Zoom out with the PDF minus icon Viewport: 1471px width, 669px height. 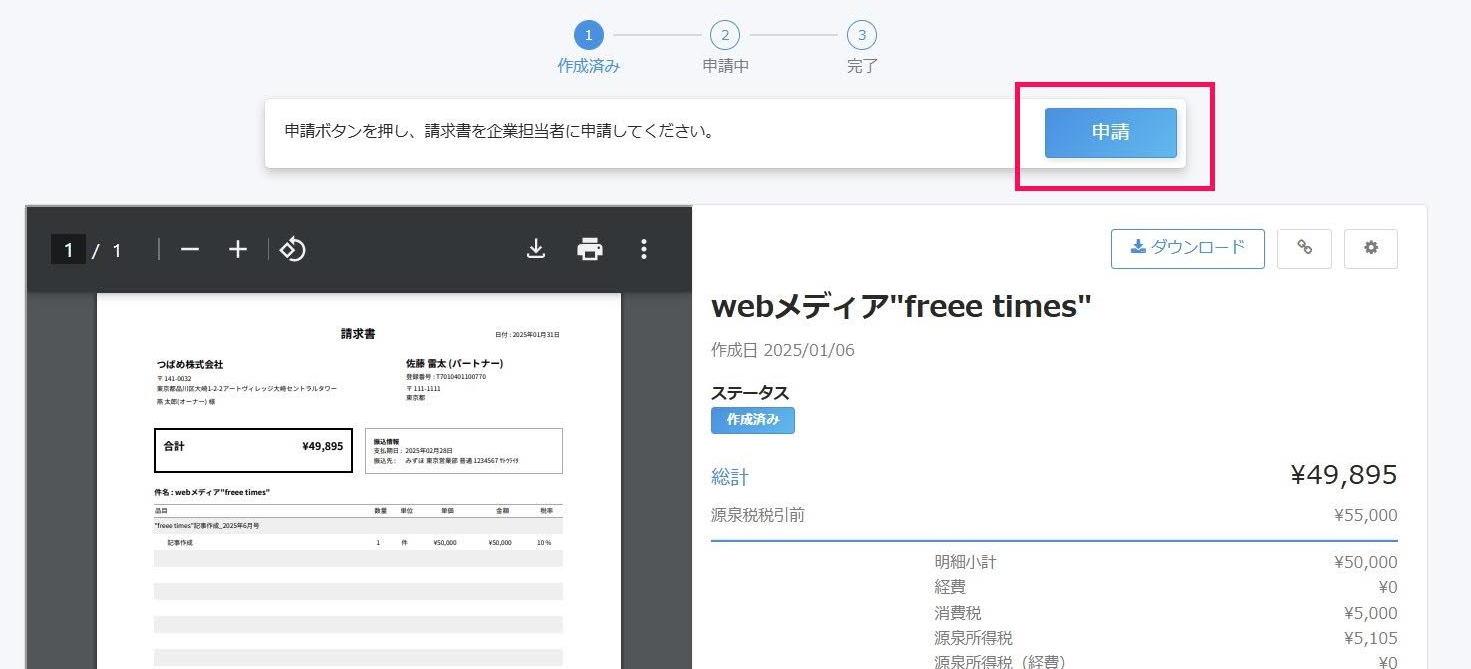tap(189, 249)
